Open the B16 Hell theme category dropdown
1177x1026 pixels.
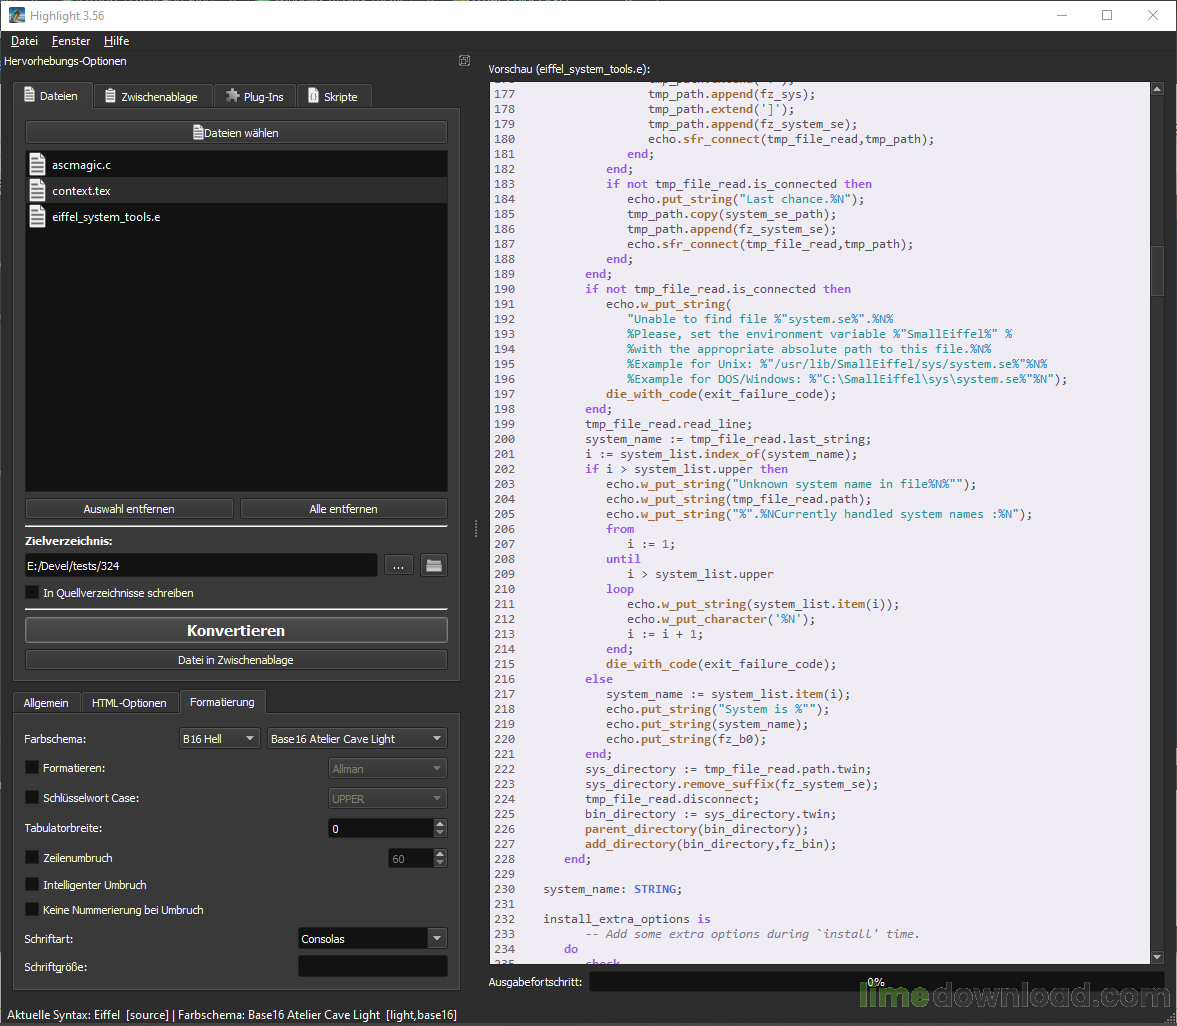[x=219, y=739]
